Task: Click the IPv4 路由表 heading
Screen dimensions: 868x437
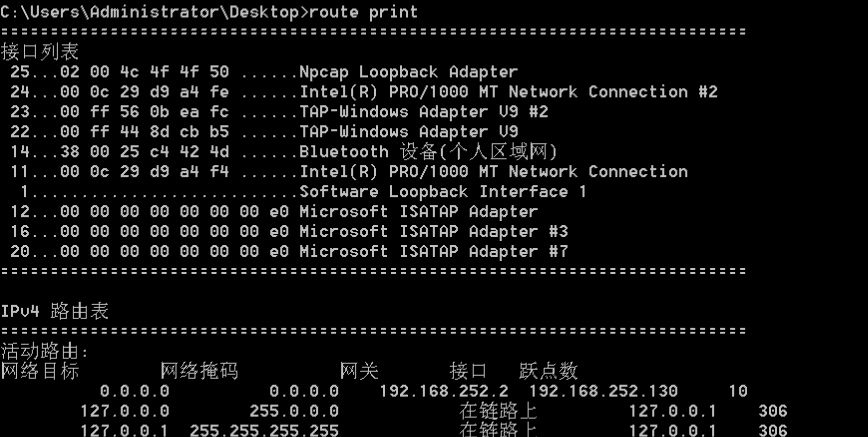Action: pyautogui.click(x=54, y=311)
